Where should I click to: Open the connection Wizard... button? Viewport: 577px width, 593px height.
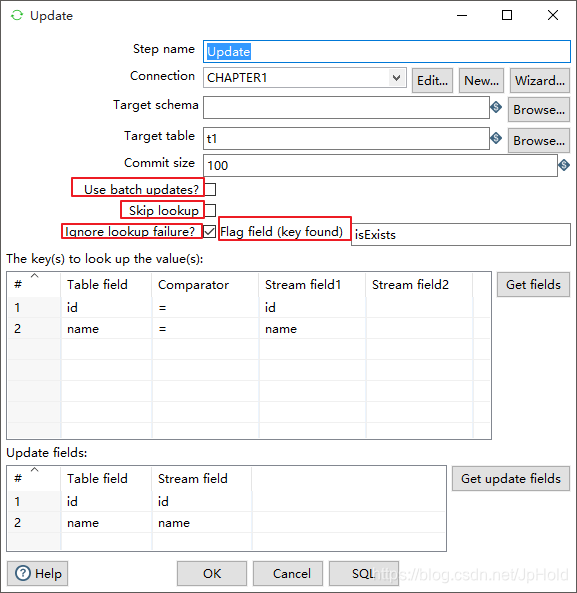540,80
